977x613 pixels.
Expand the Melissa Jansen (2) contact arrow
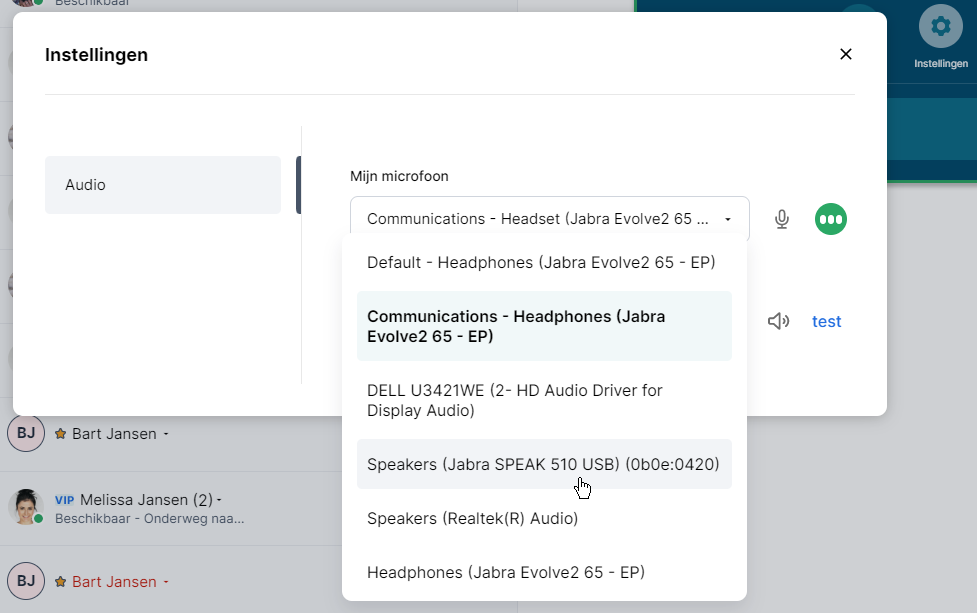(x=219, y=500)
